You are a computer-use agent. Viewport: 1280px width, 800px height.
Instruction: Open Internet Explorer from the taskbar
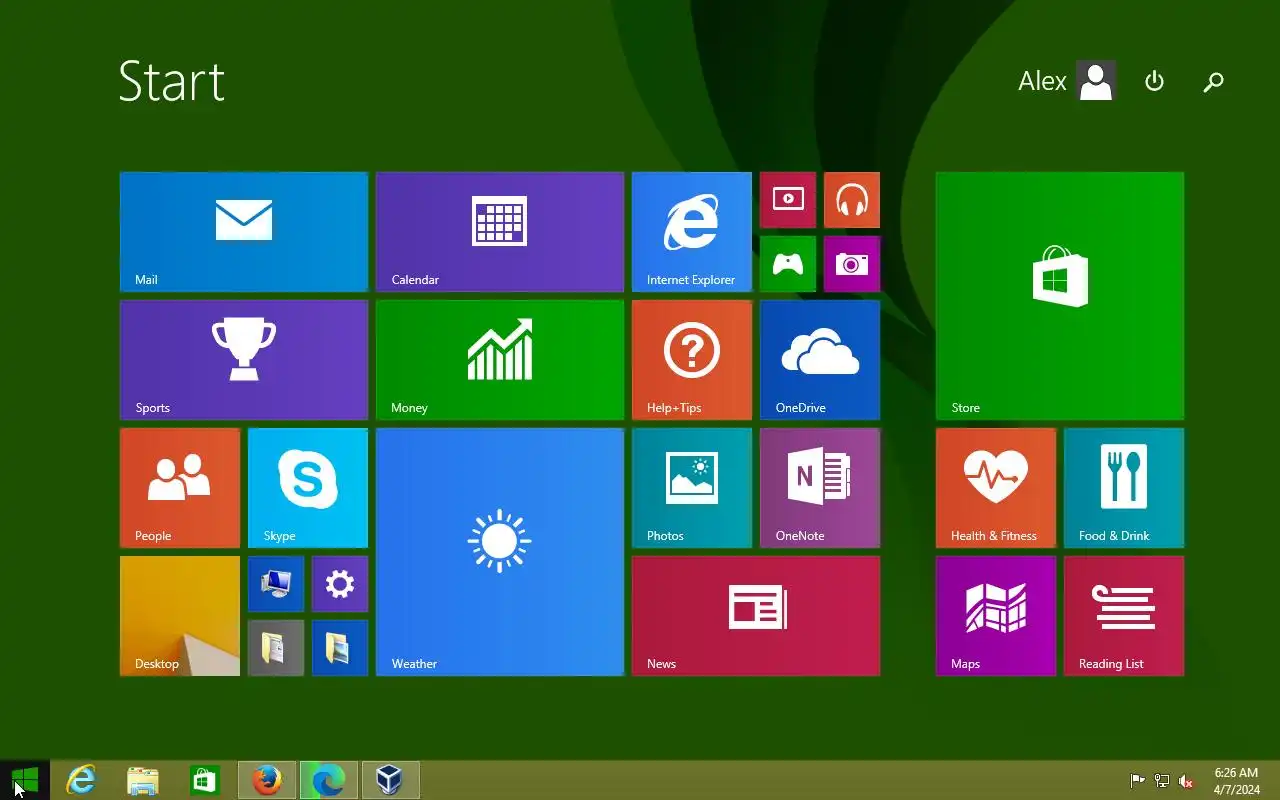coord(81,780)
